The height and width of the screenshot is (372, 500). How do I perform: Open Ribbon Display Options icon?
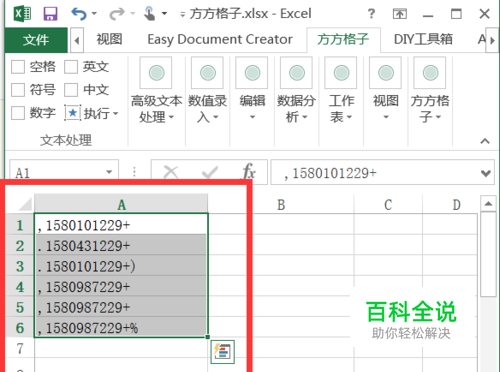point(400,14)
